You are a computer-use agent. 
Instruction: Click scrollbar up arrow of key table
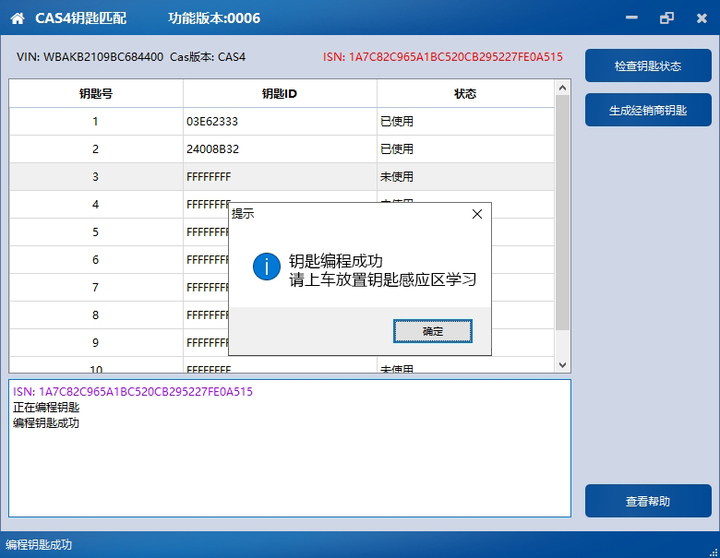(x=562, y=87)
